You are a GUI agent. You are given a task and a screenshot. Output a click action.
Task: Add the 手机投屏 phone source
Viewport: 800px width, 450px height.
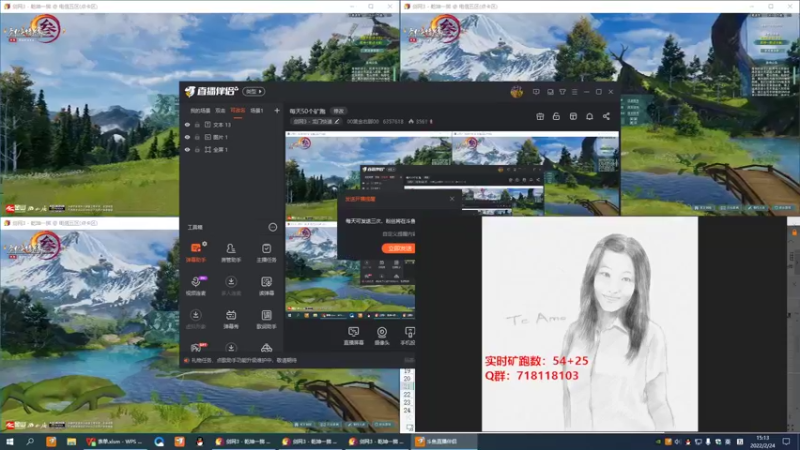[408, 336]
